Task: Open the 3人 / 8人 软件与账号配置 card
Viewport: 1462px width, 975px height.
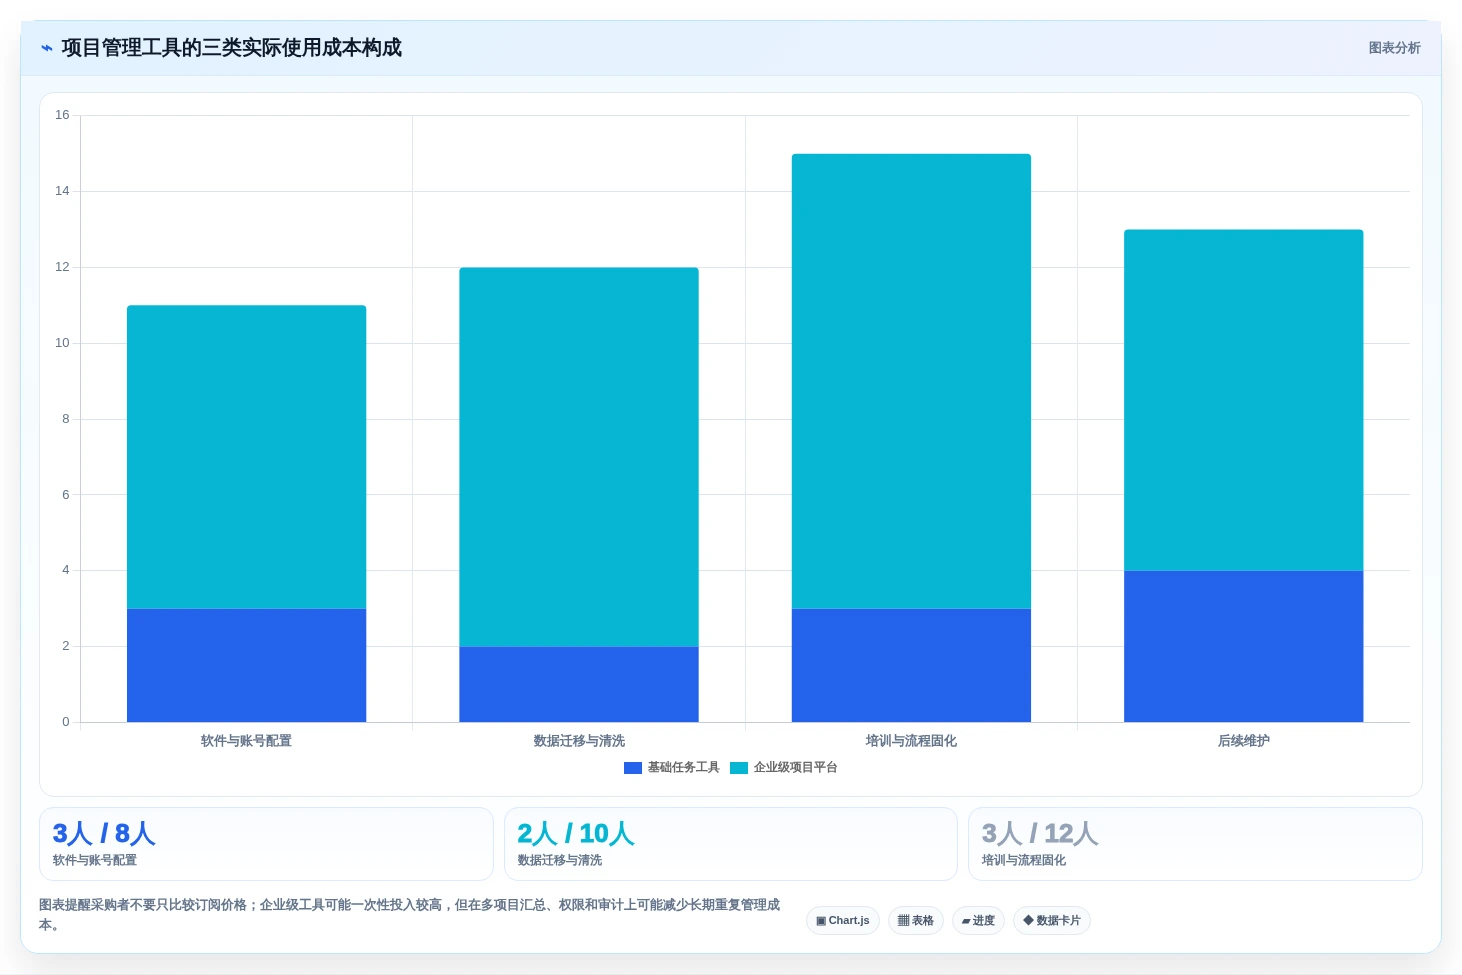Action: [266, 844]
